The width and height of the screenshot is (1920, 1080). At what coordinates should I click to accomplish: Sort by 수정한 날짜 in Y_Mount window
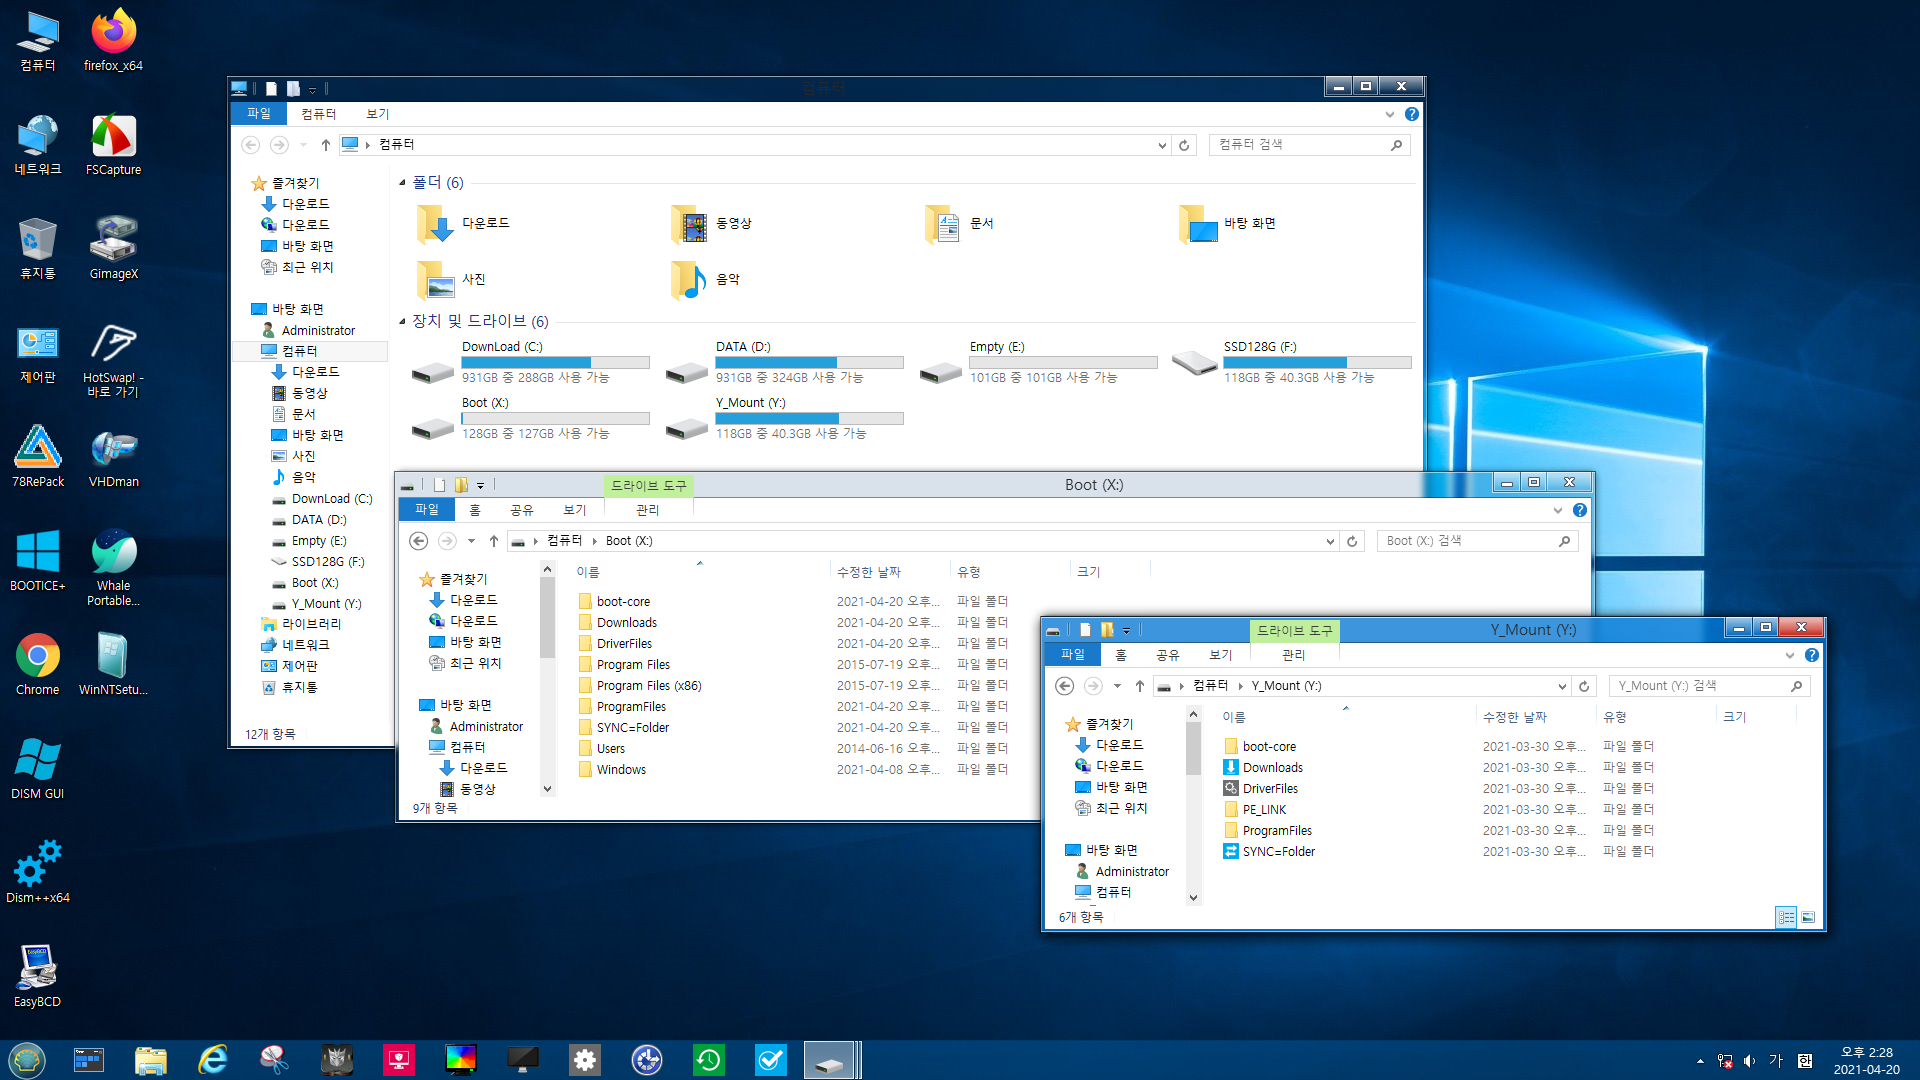pyautogui.click(x=1535, y=717)
